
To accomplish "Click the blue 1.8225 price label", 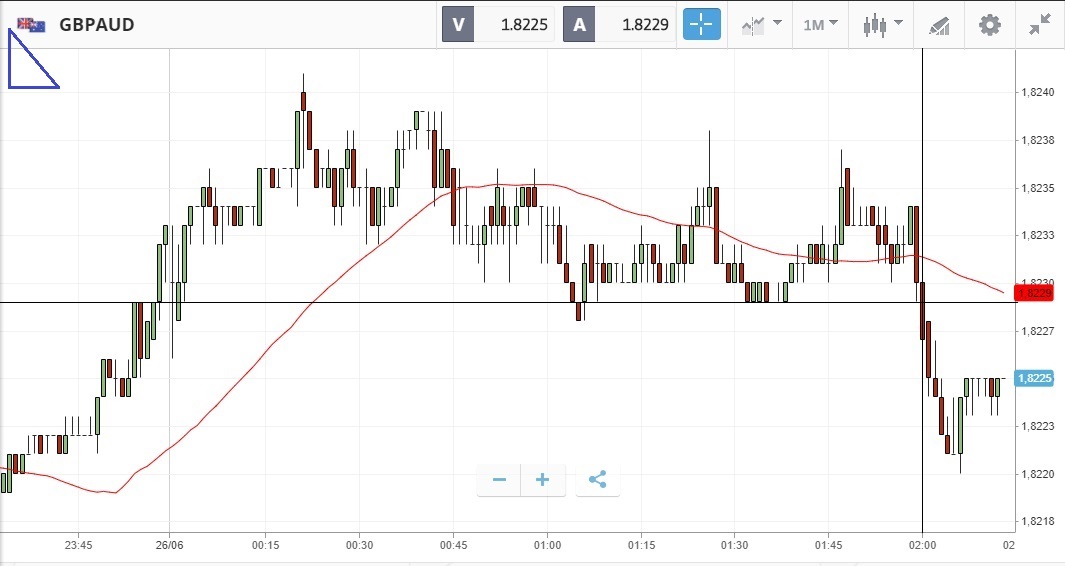I will coord(1034,378).
